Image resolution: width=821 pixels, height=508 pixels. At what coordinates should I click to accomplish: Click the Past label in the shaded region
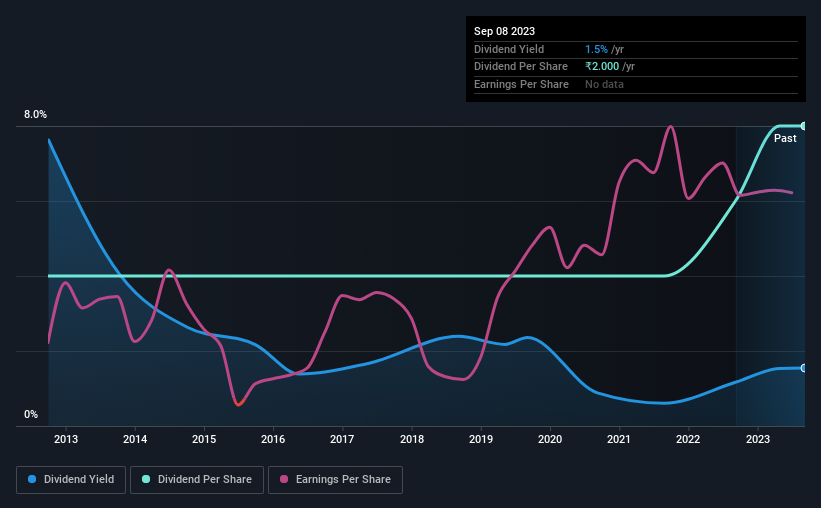(785, 138)
